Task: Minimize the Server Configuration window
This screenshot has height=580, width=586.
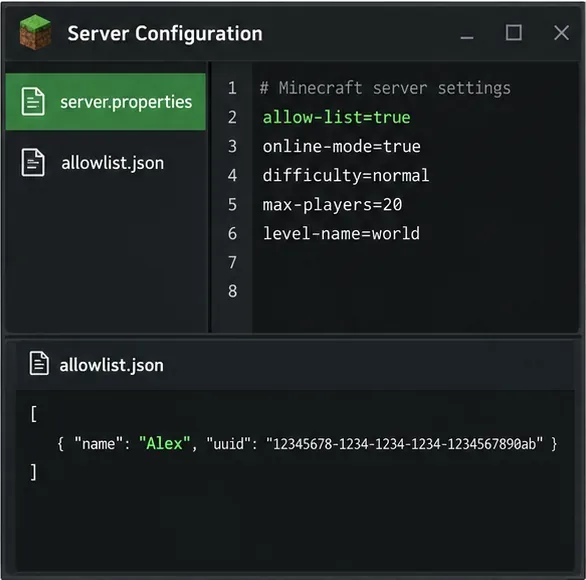Action: 467,37
